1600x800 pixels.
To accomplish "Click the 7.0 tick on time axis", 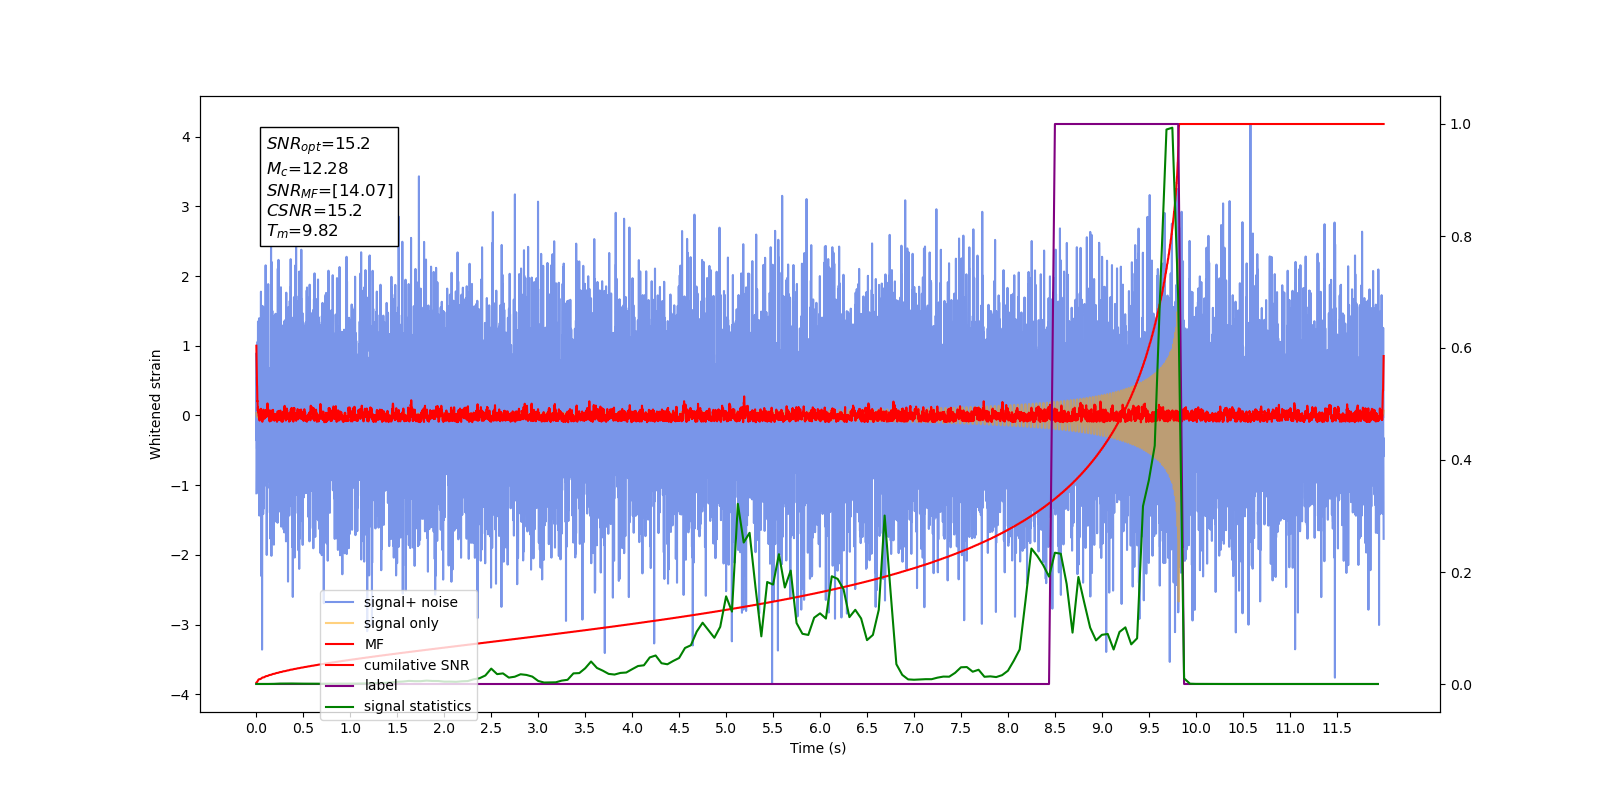I will coord(914,728).
